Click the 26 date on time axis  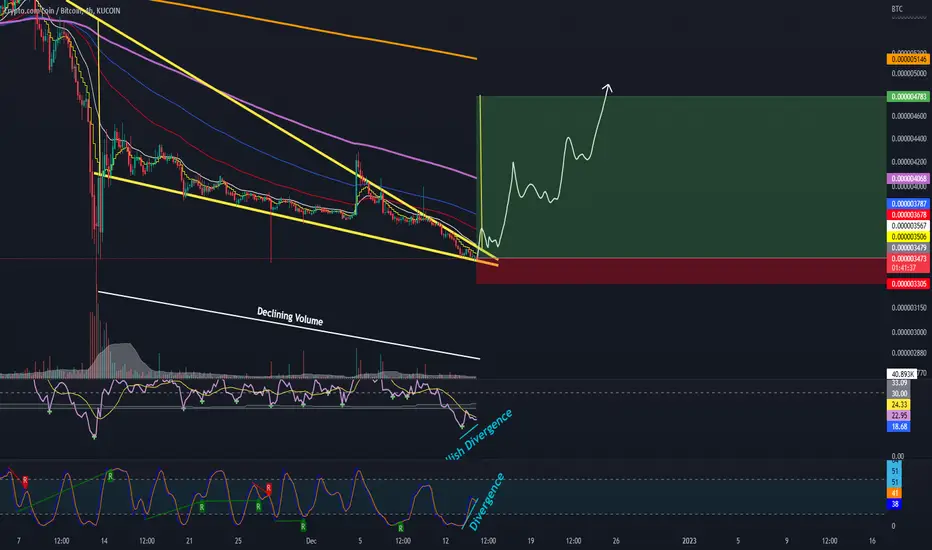616,541
